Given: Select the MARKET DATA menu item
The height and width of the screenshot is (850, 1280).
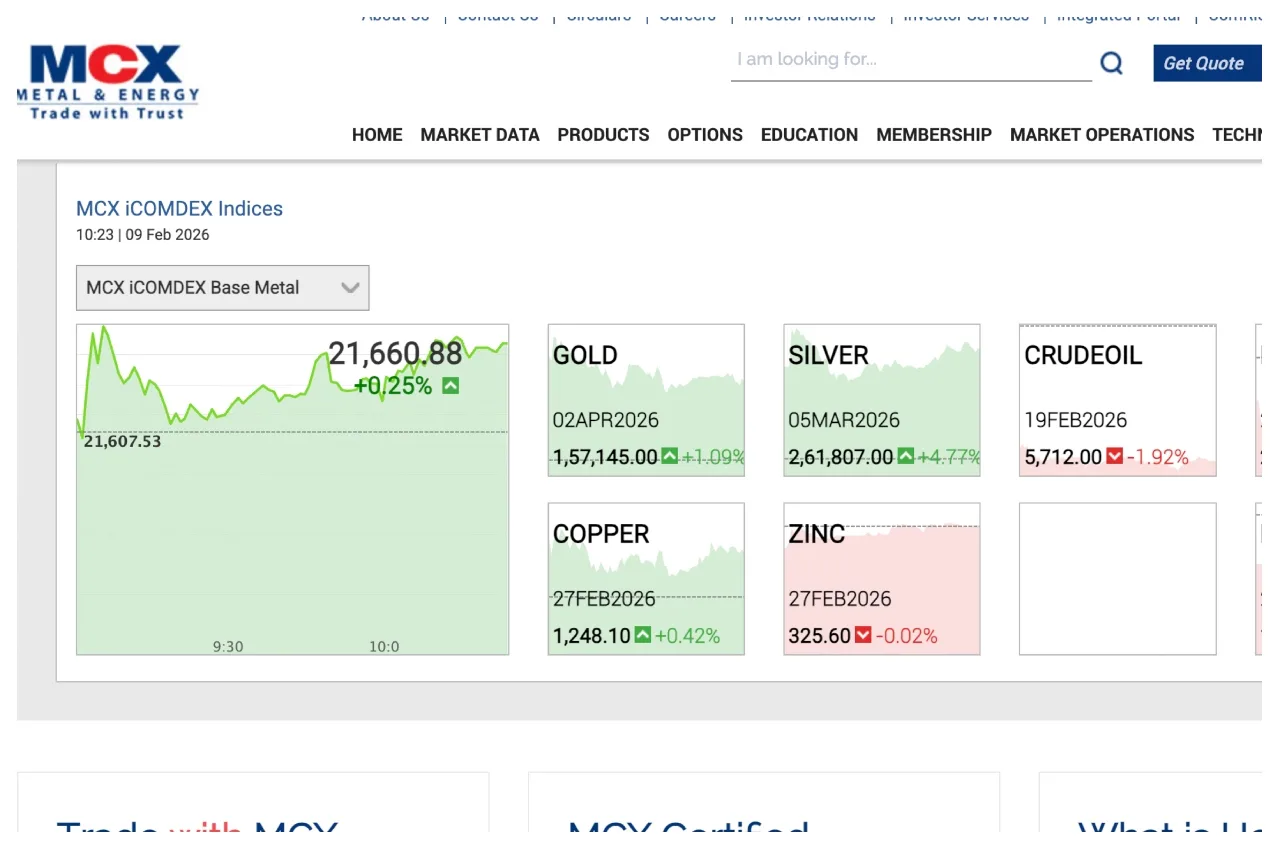Looking at the screenshot, I should pos(480,135).
